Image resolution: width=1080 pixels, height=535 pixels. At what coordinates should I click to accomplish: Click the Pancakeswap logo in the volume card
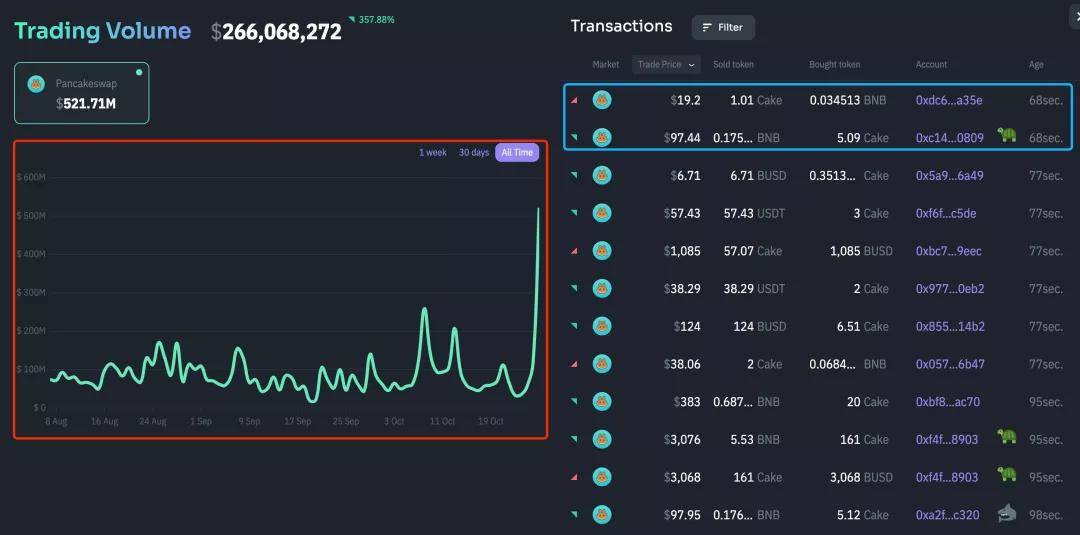click(37, 84)
